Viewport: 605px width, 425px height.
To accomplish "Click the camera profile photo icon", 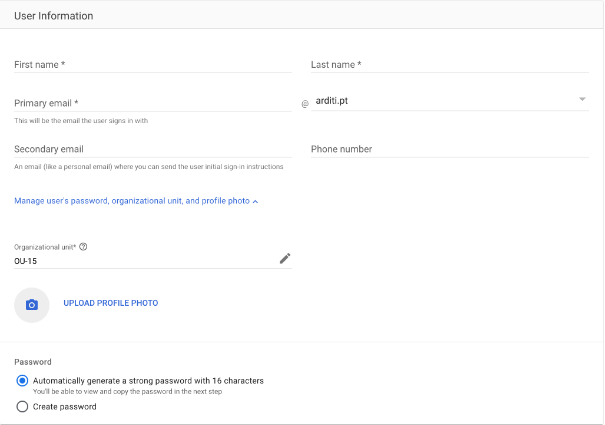I will [x=31, y=304].
